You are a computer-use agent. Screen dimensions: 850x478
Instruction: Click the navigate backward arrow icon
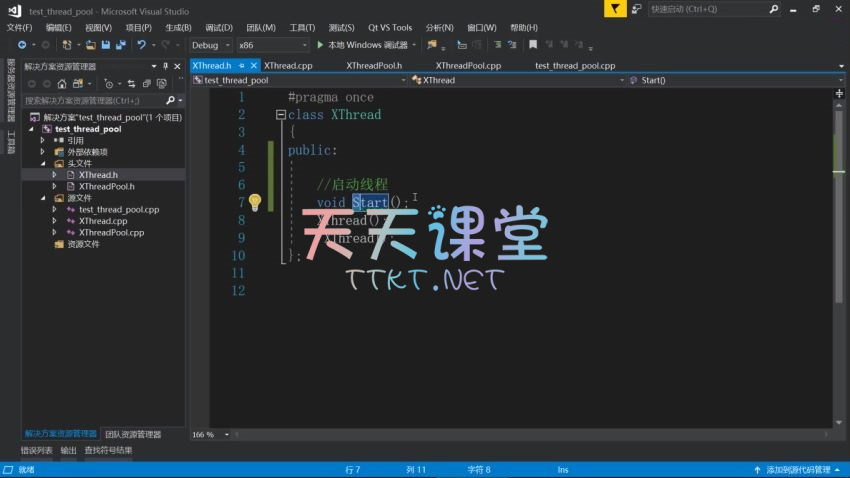point(22,45)
